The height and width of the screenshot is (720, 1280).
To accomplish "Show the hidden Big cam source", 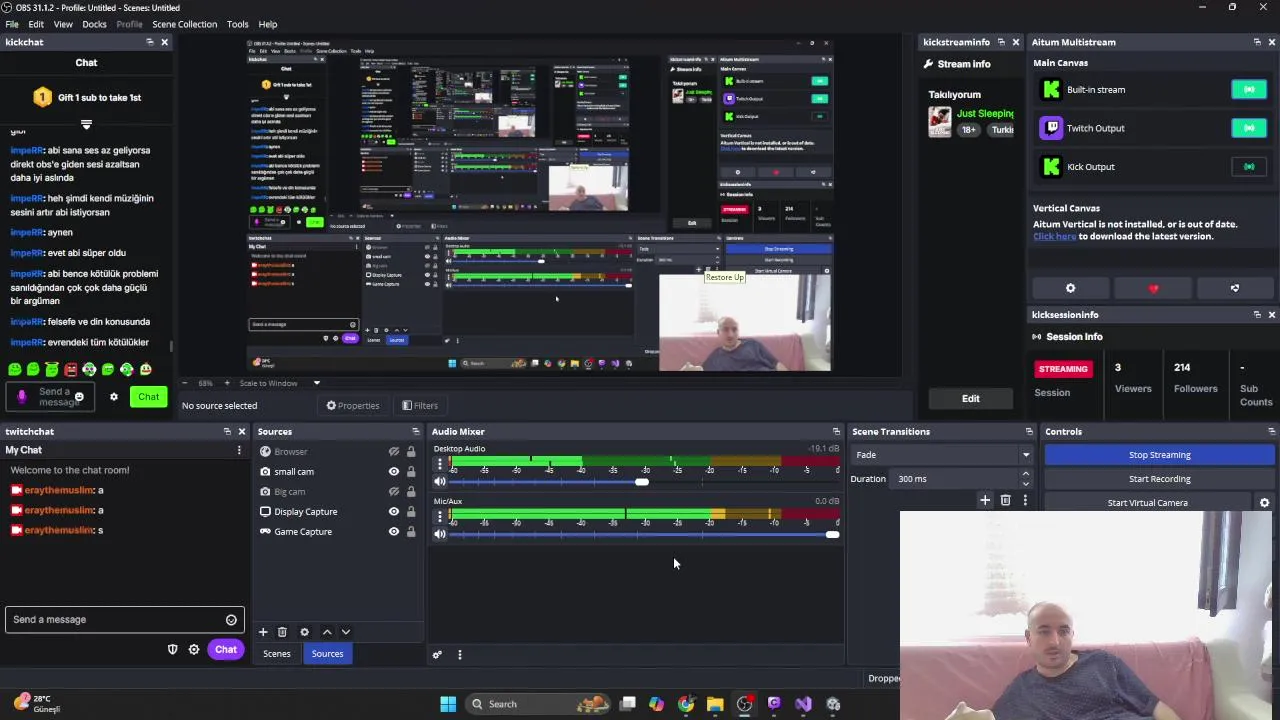I will (x=394, y=492).
